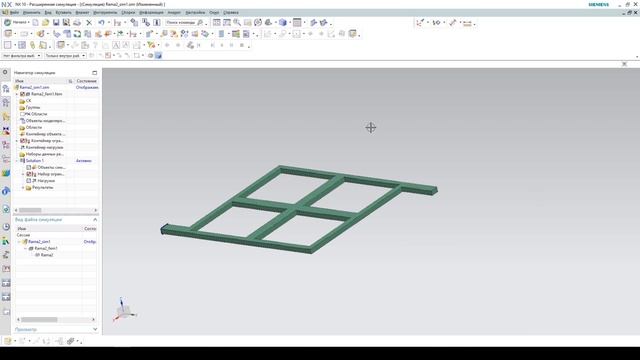This screenshot has width=640, height=360.
Task: Click the yellow icon in bottom toolbar
Action: point(8,341)
